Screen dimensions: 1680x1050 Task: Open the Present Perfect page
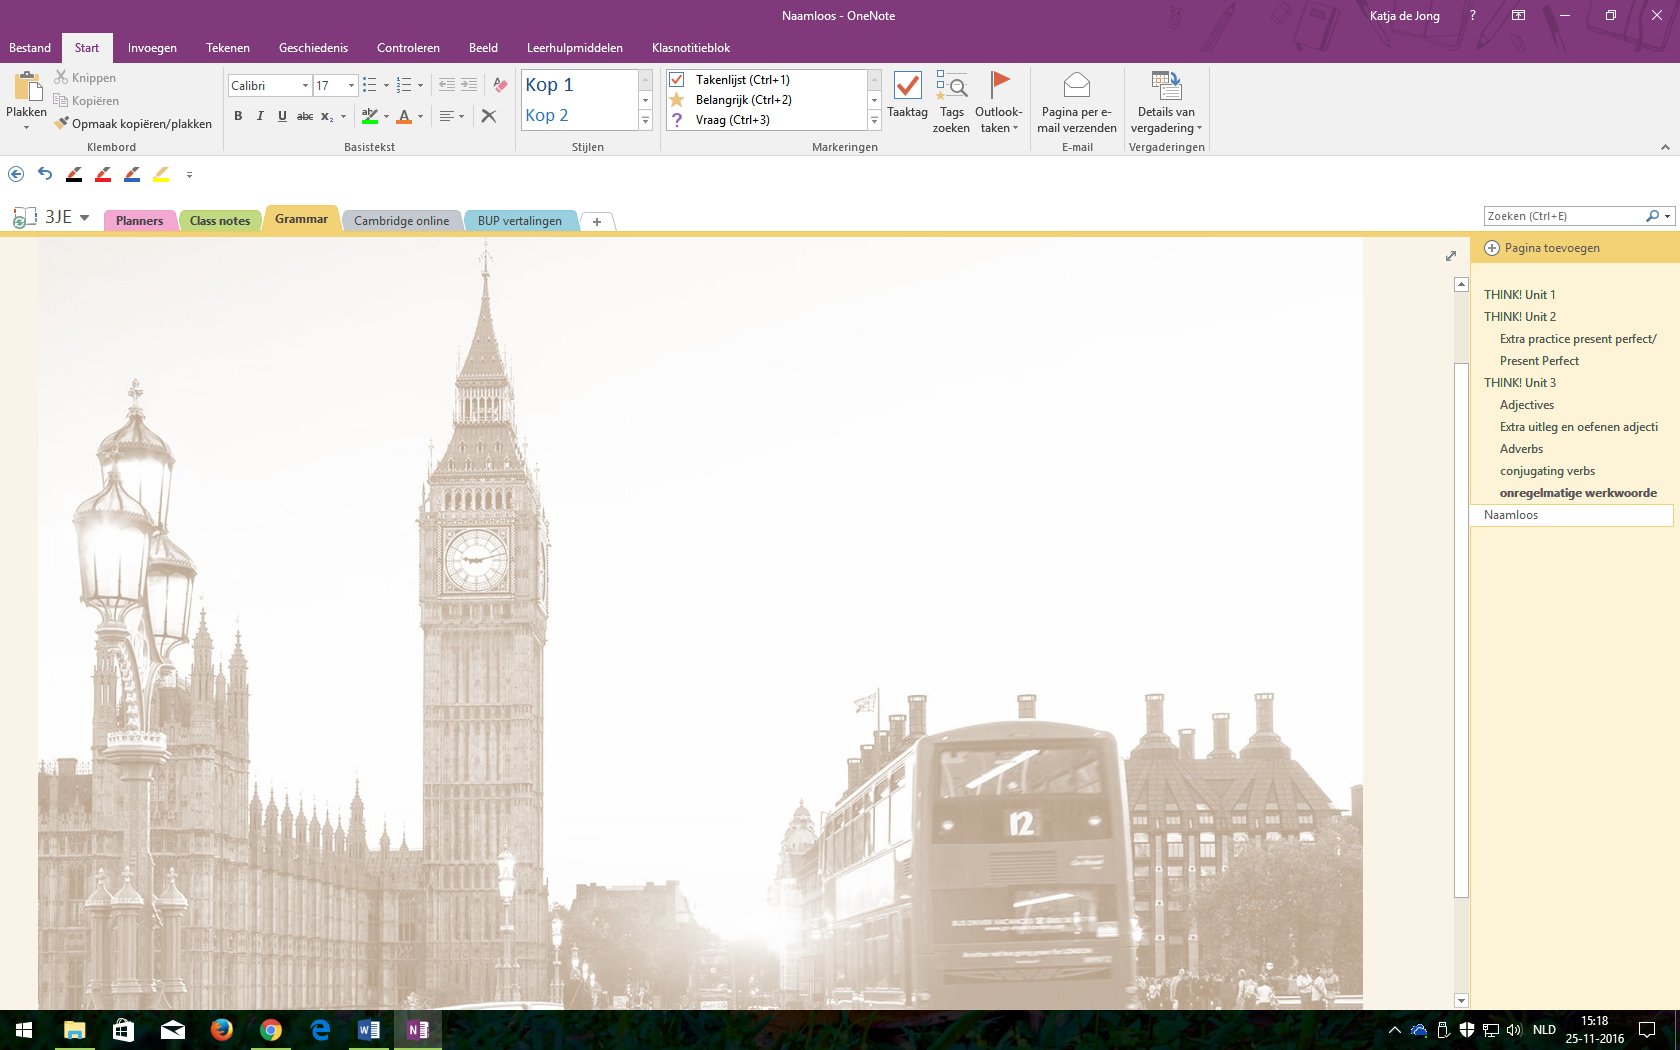[x=1539, y=361]
